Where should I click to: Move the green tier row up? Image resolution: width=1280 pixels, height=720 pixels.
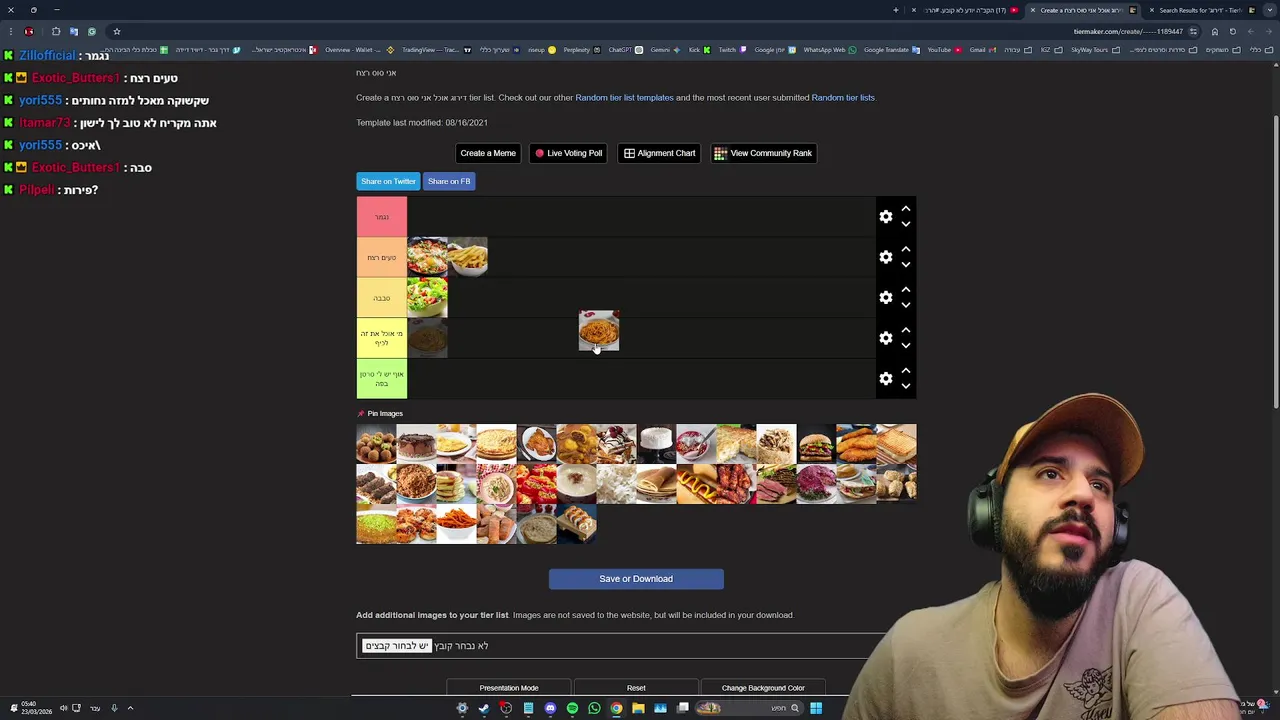[x=905, y=371]
